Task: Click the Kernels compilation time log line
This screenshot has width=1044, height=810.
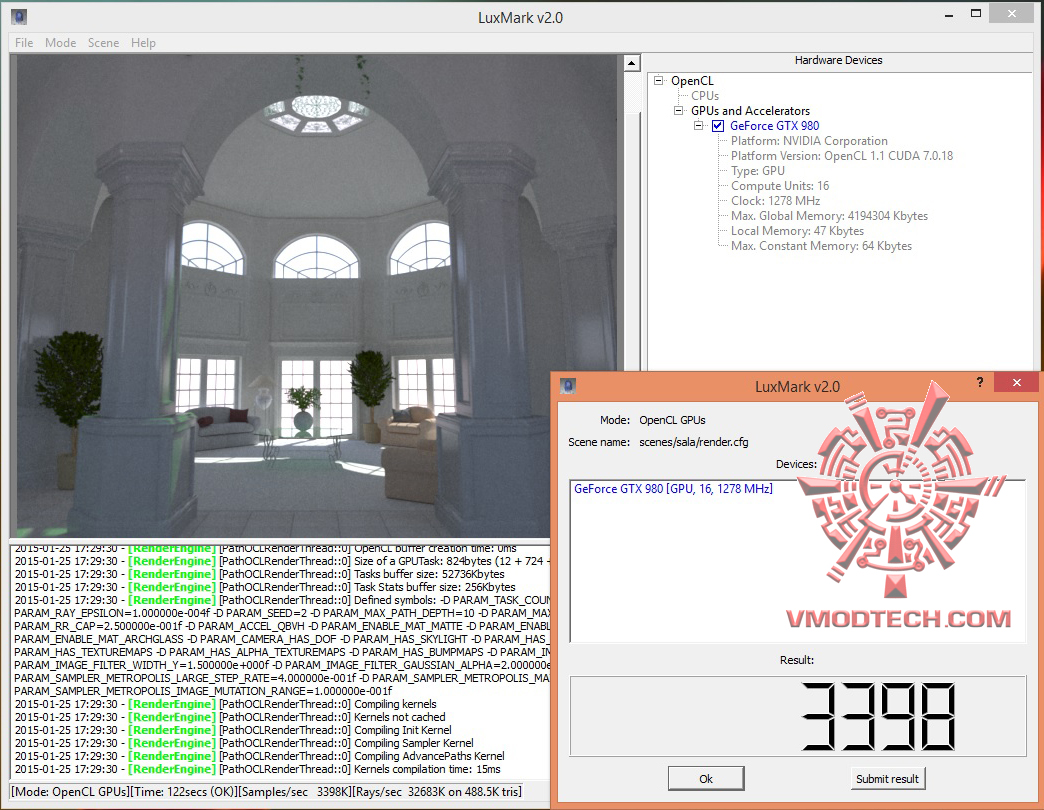Action: pyautogui.click(x=258, y=769)
